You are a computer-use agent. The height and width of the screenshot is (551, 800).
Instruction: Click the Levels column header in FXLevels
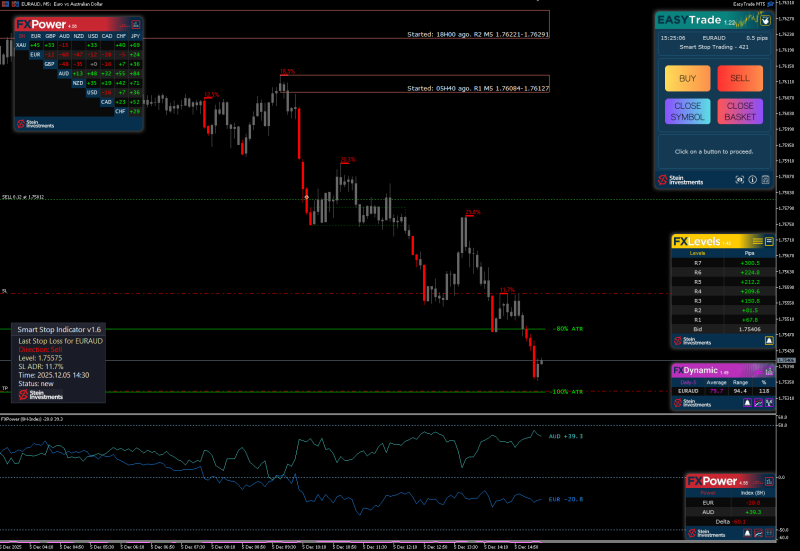tap(697, 253)
